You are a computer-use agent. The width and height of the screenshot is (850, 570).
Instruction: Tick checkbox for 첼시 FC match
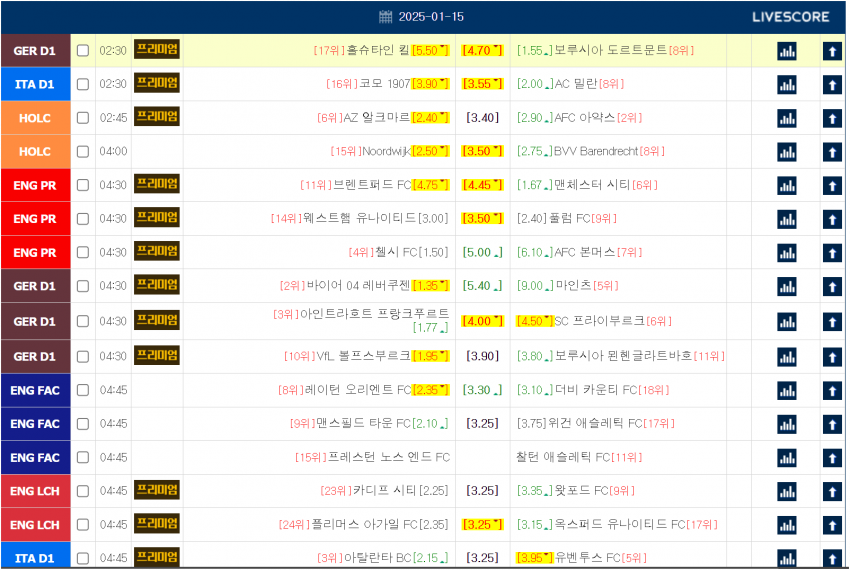coord(83,252)
